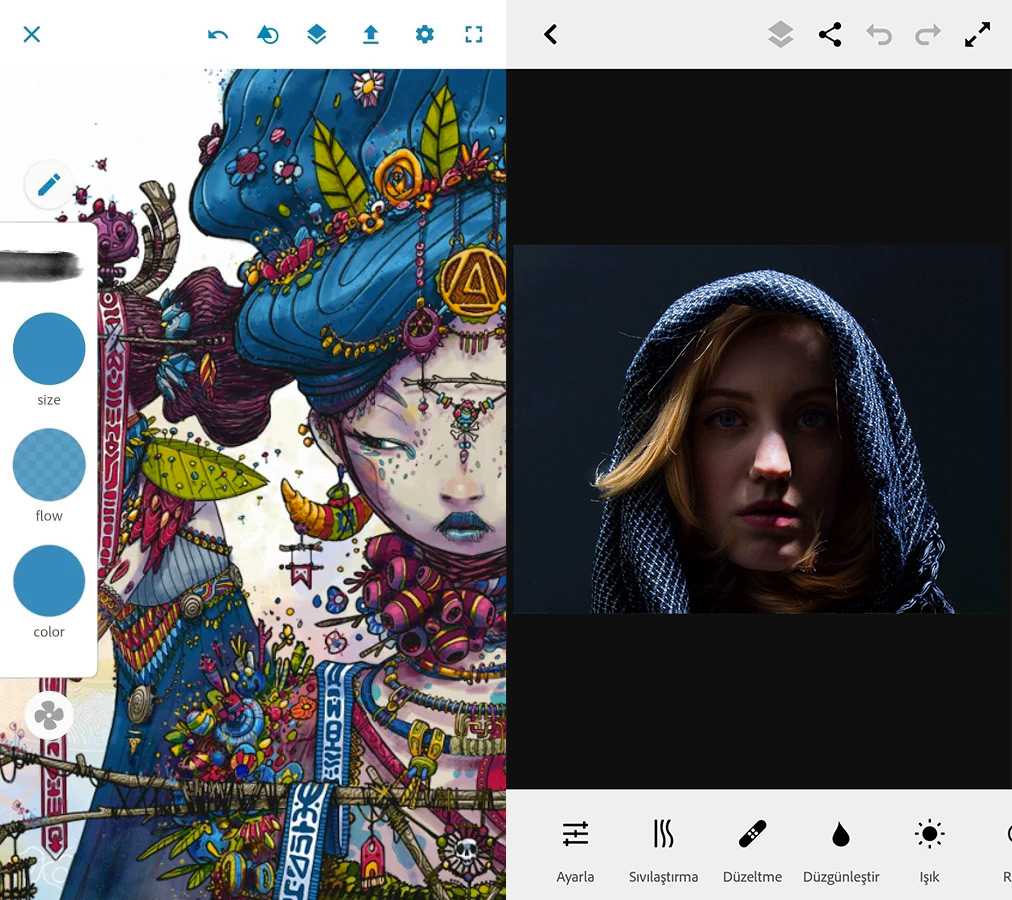Open the shapes tool icon
Screen dimensions: 1012x900
click(267, 34)
